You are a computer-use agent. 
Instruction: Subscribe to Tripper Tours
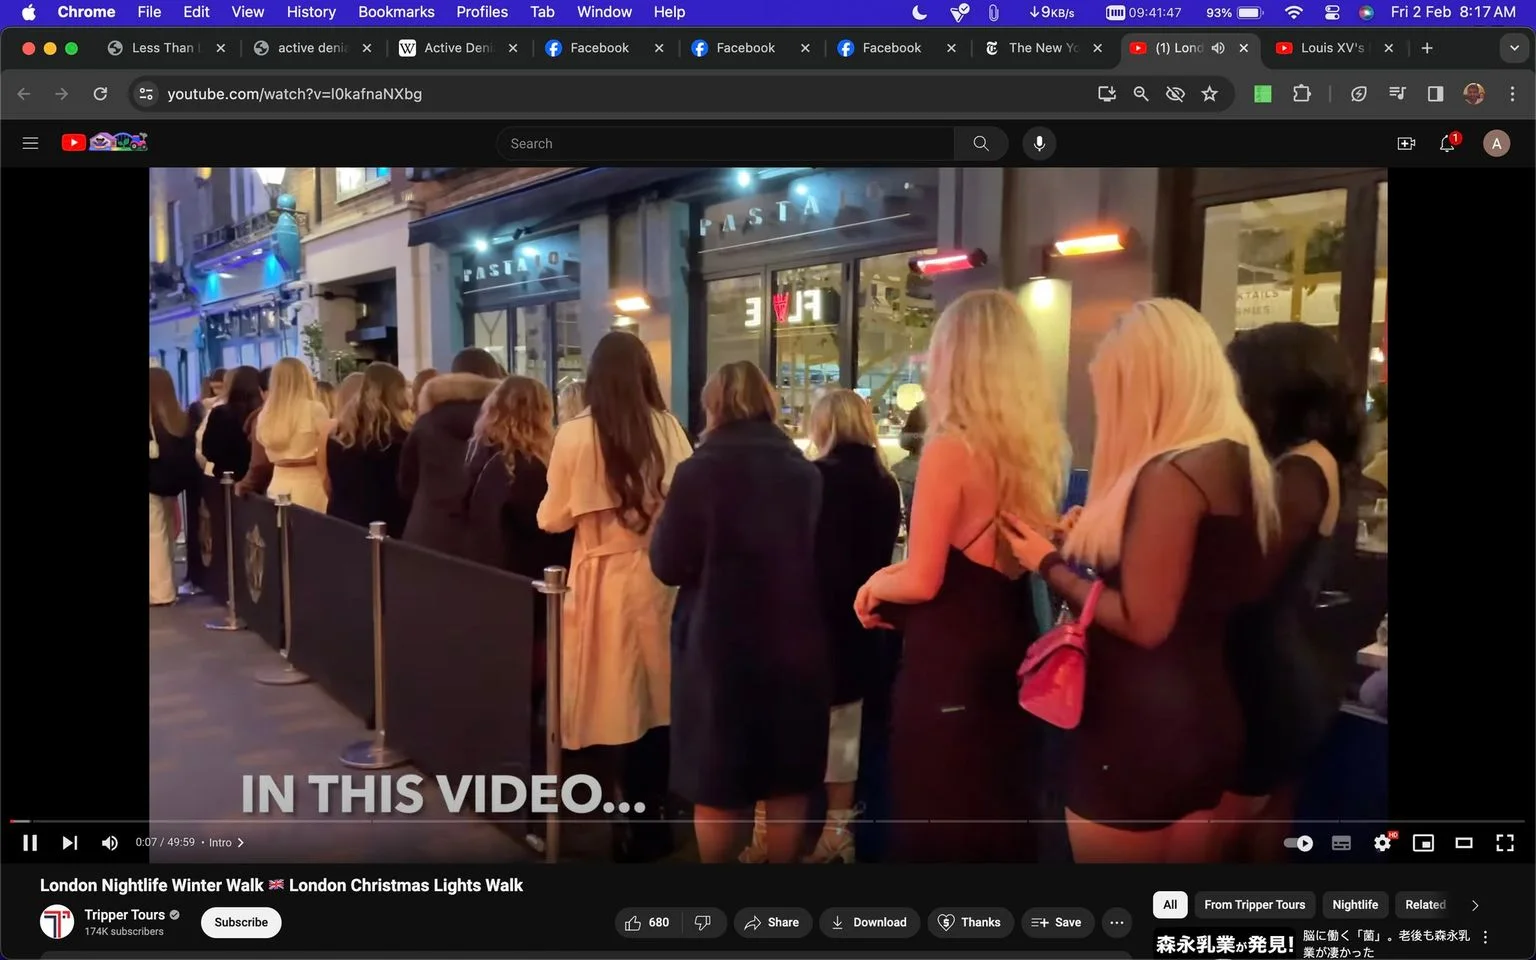tap(241, 922)
